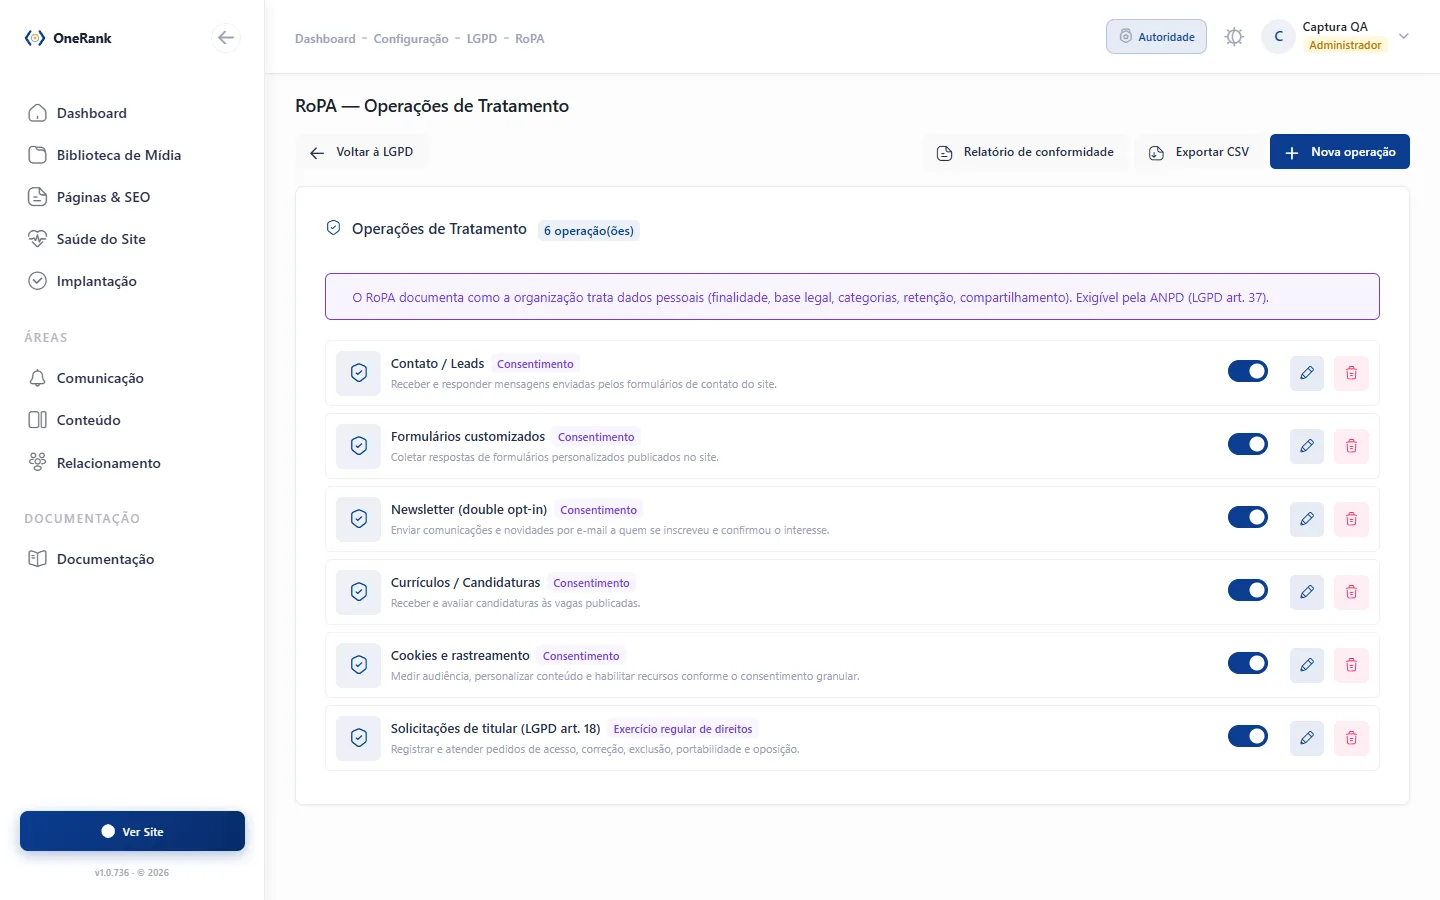Viewport: 1440px width, 900px height.
Task: Edit the Contato / Leads operation
Action: tap(1307, 373)
